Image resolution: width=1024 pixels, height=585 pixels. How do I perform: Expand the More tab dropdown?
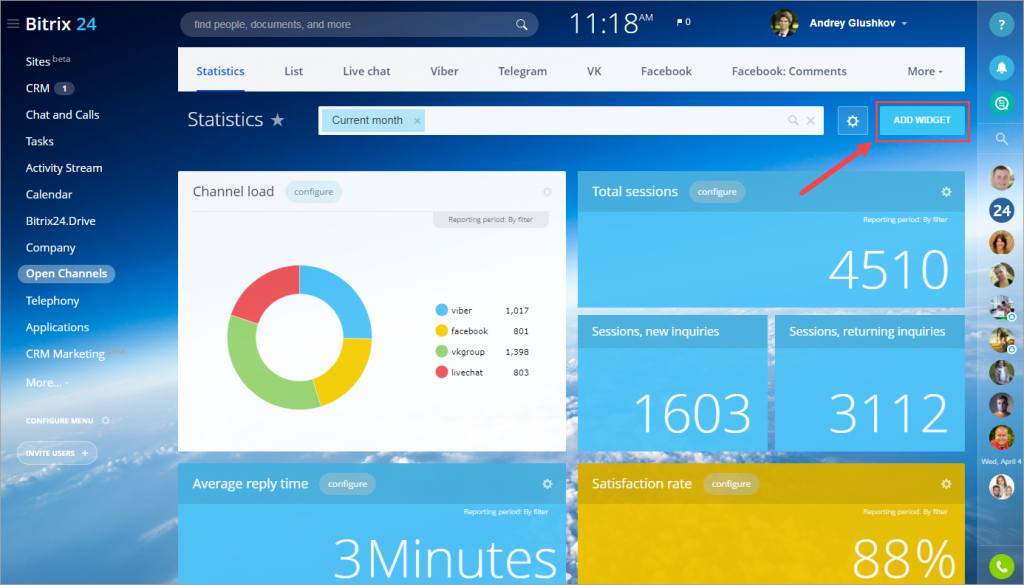click(925, 71)
